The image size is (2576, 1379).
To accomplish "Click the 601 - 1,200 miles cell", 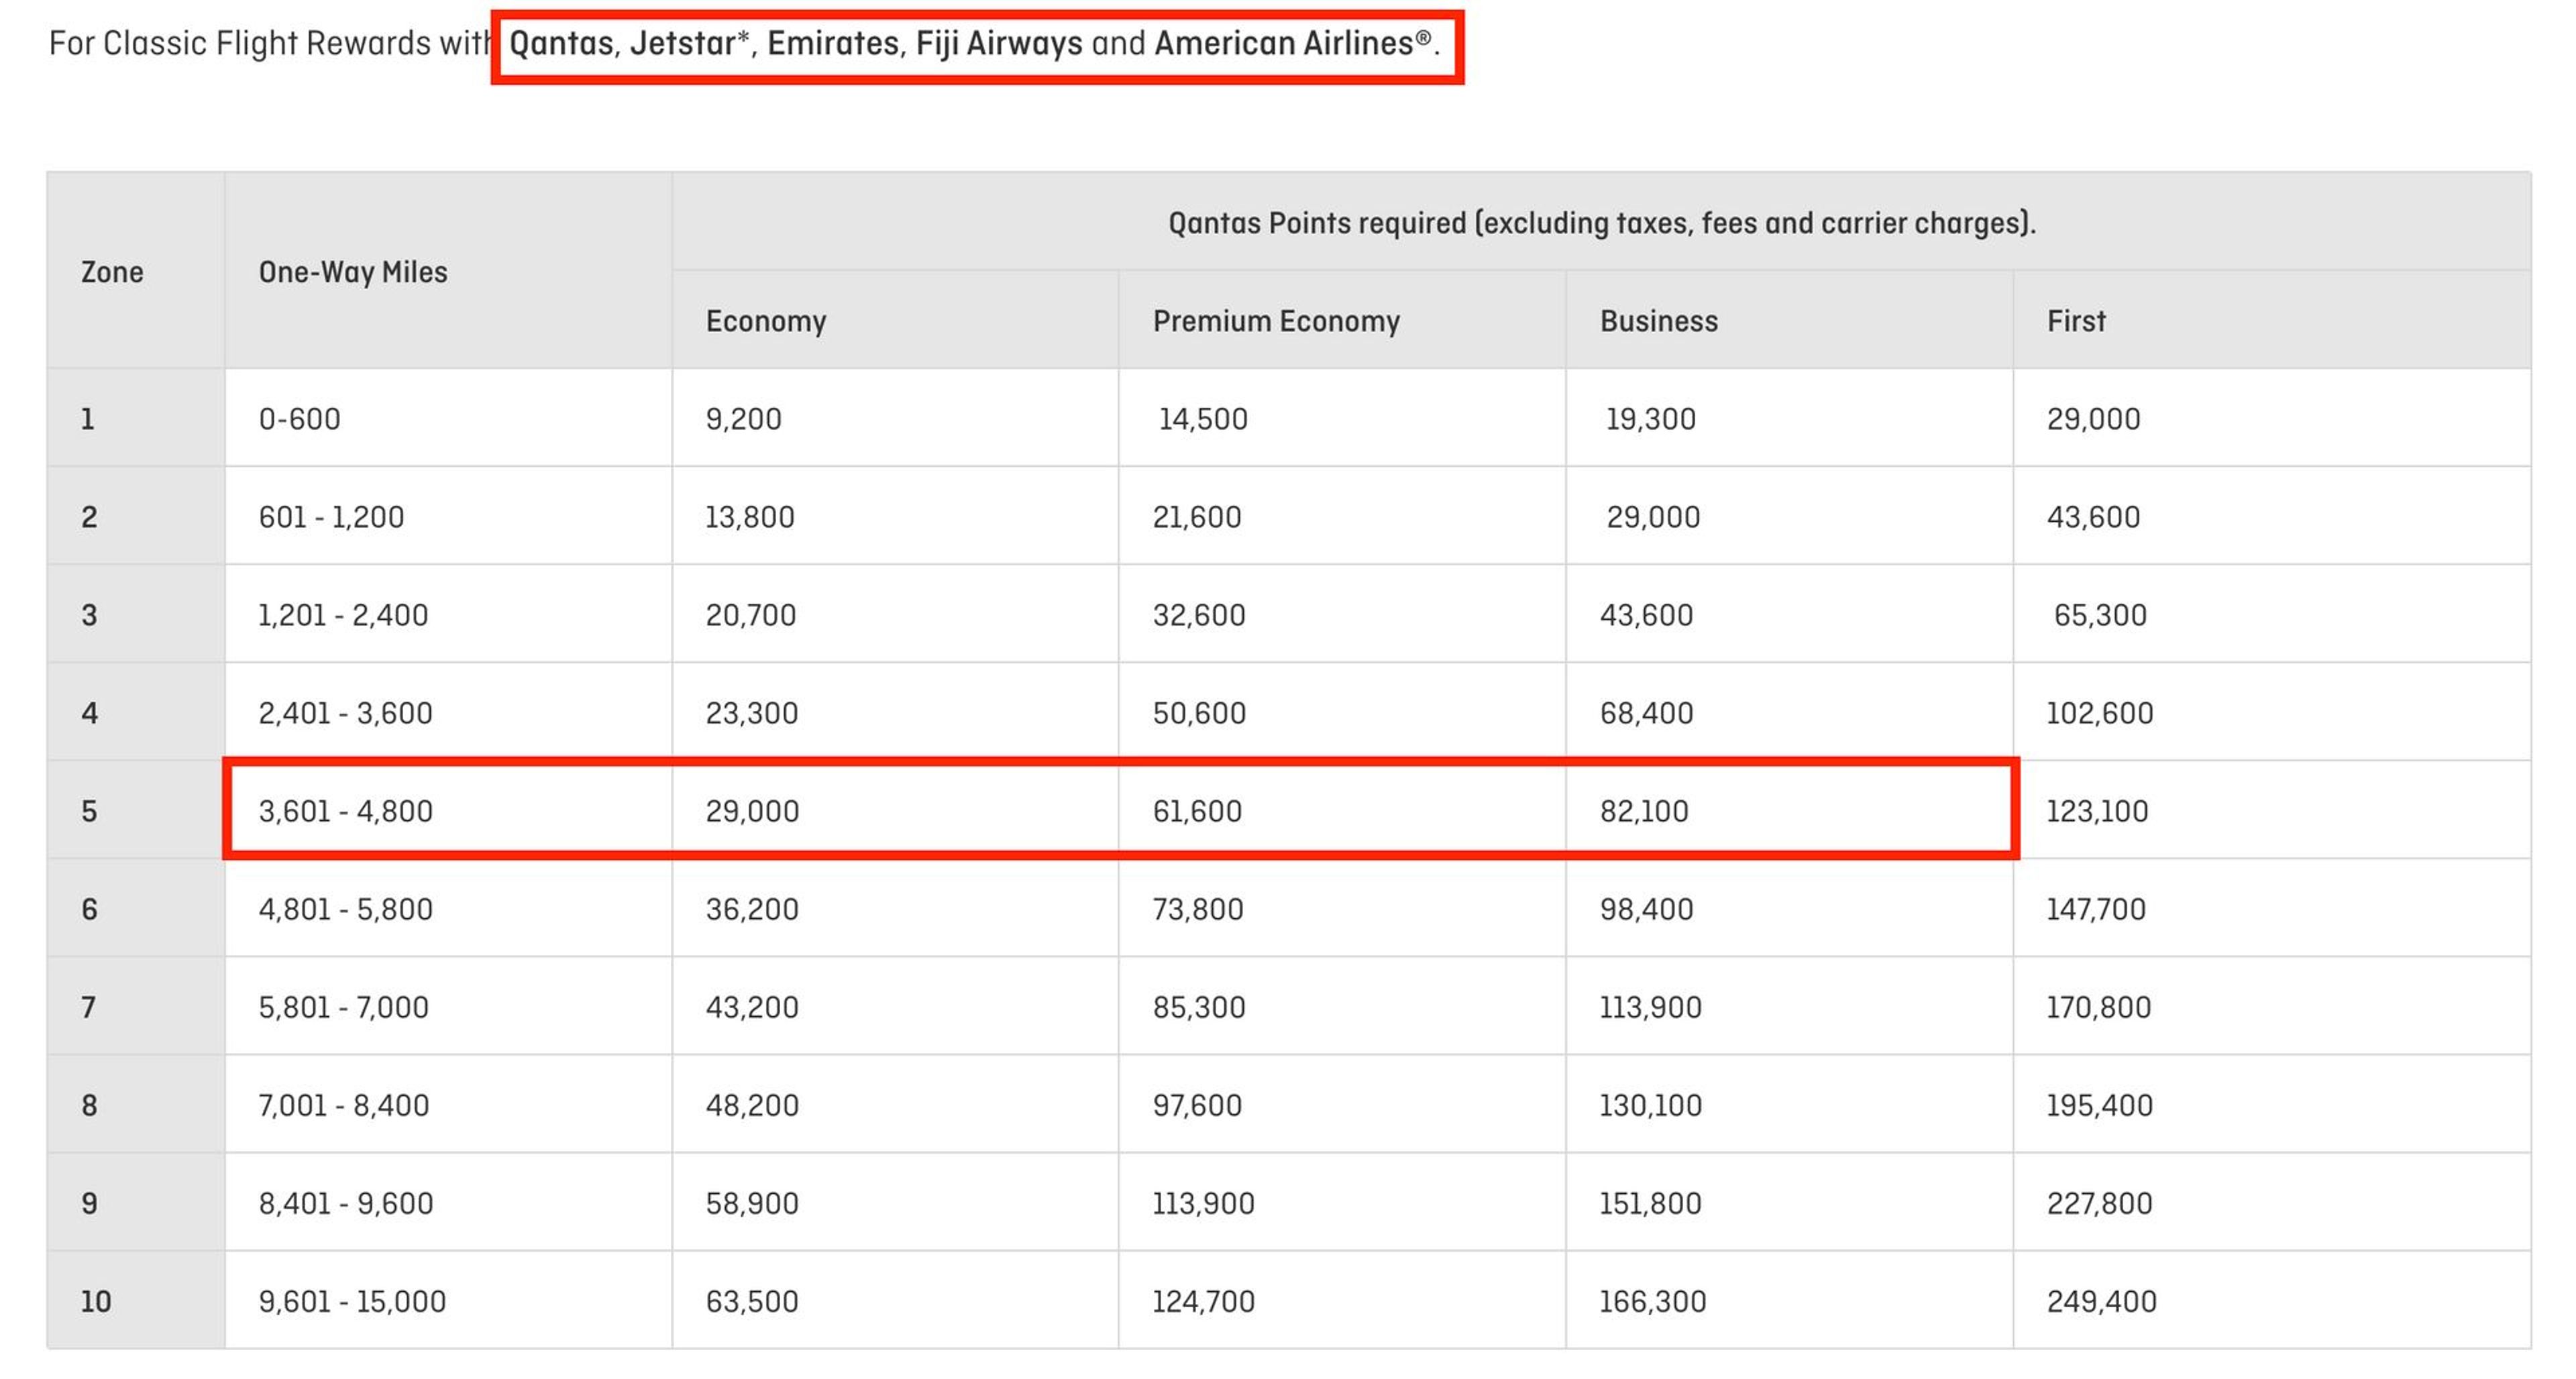I will pyautogui.click(x=448, y=516).
